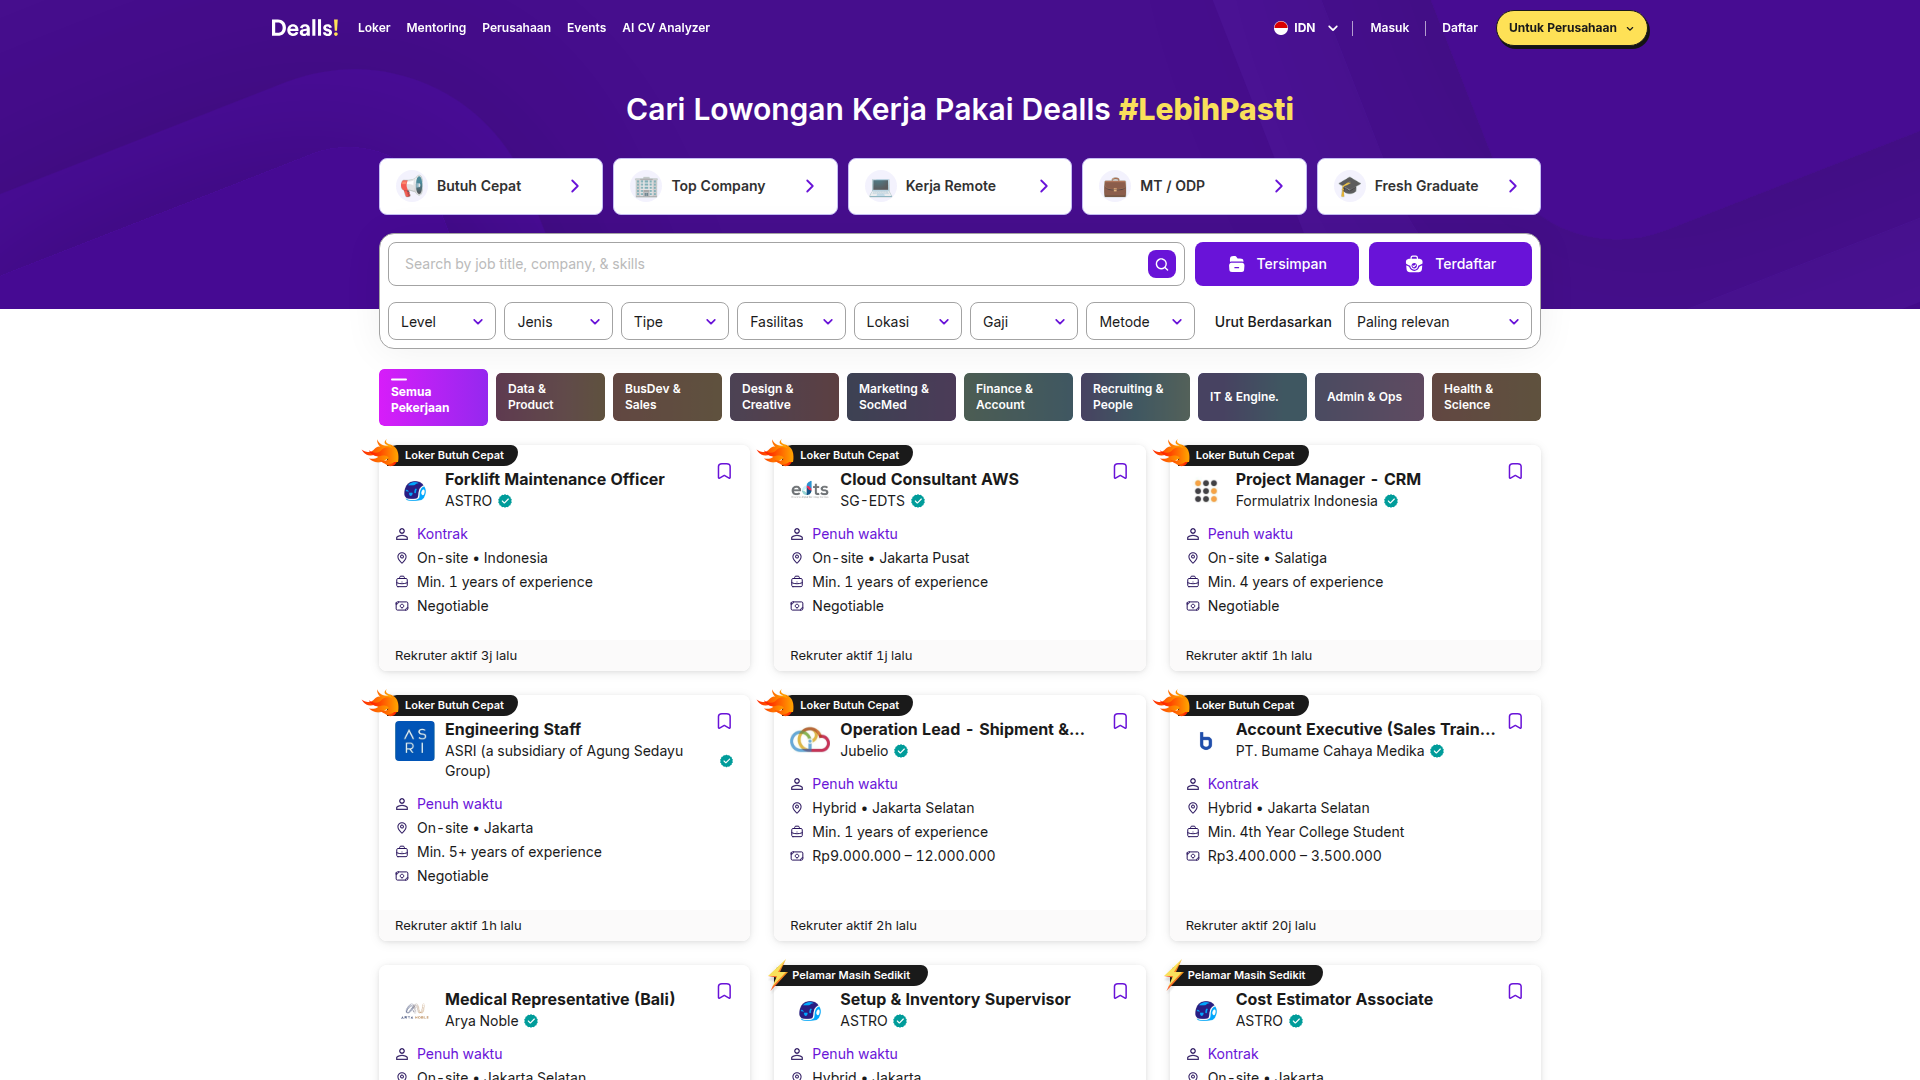
Task: Click verified badge next to Formulatrix Indonesia
Action: pos(1391,501)
